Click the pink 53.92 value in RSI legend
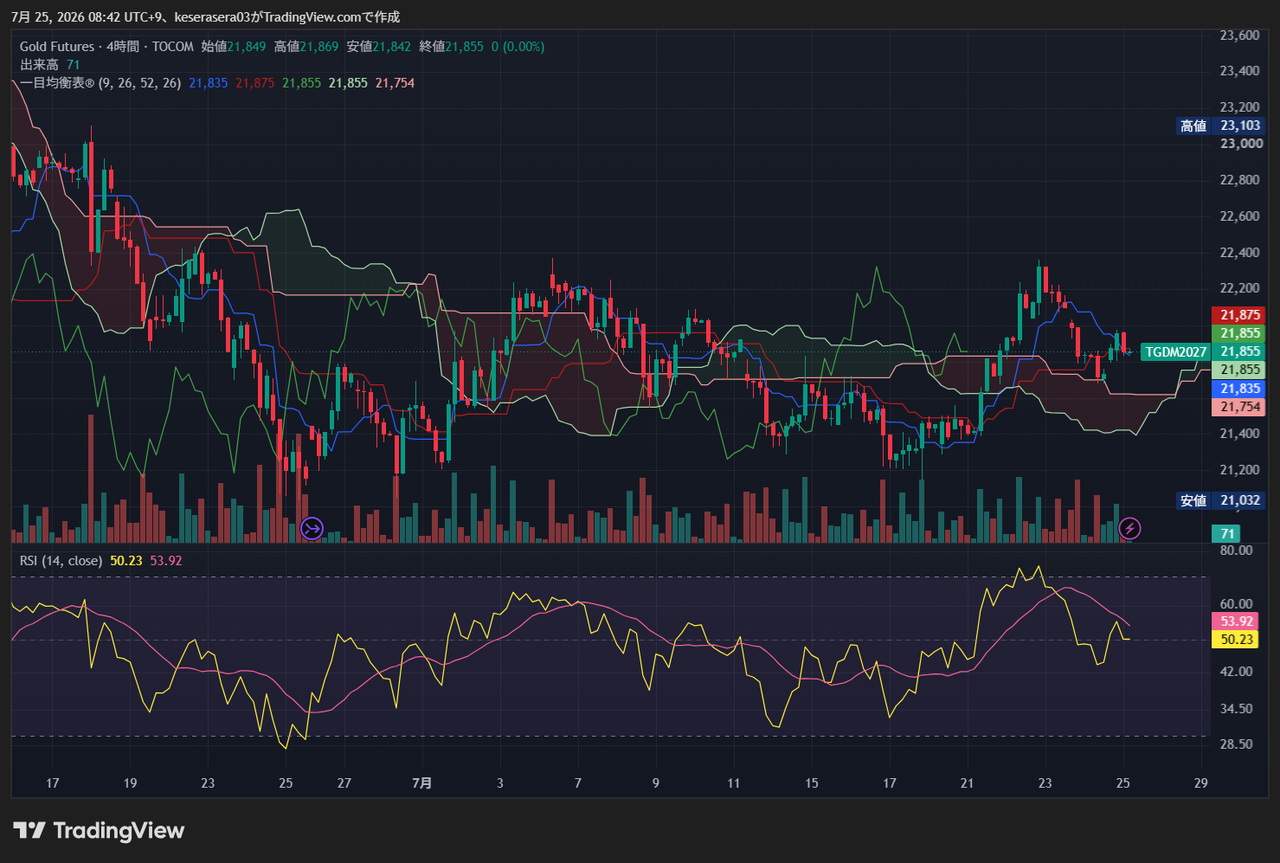1280x863 pixels. (166, 561)
